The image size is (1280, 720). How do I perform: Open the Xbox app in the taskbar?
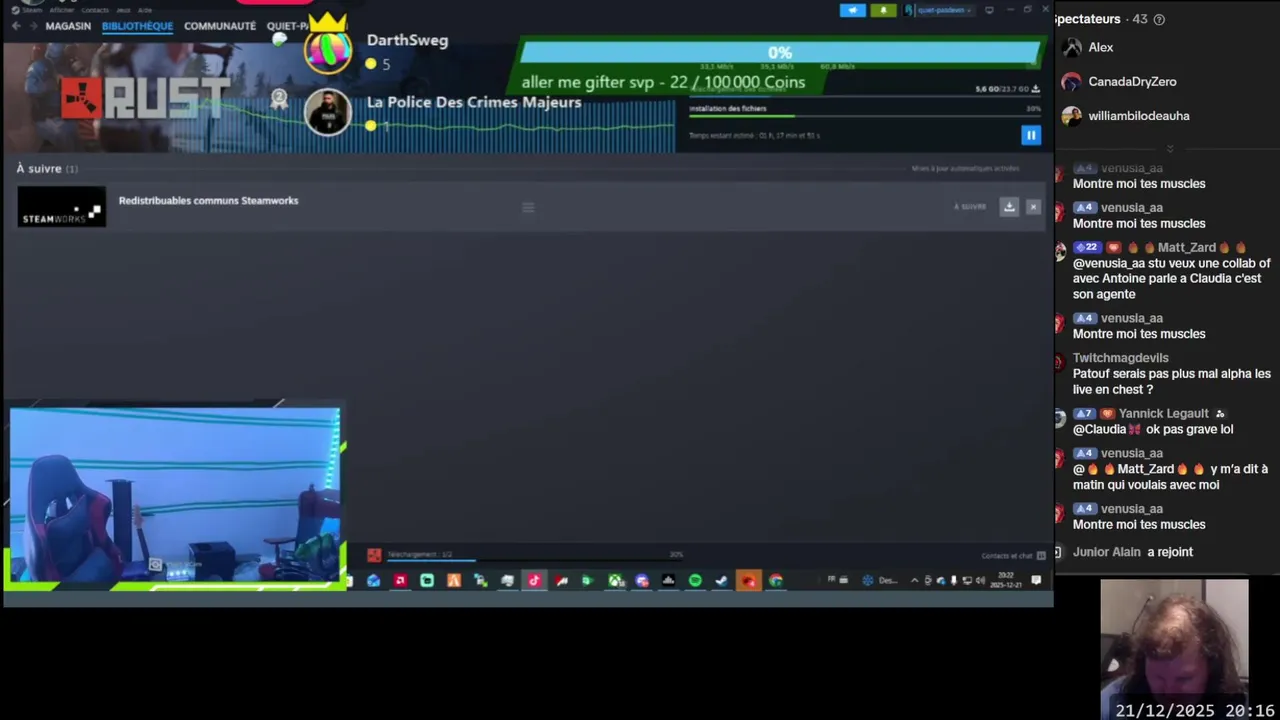tap(615, 581)
